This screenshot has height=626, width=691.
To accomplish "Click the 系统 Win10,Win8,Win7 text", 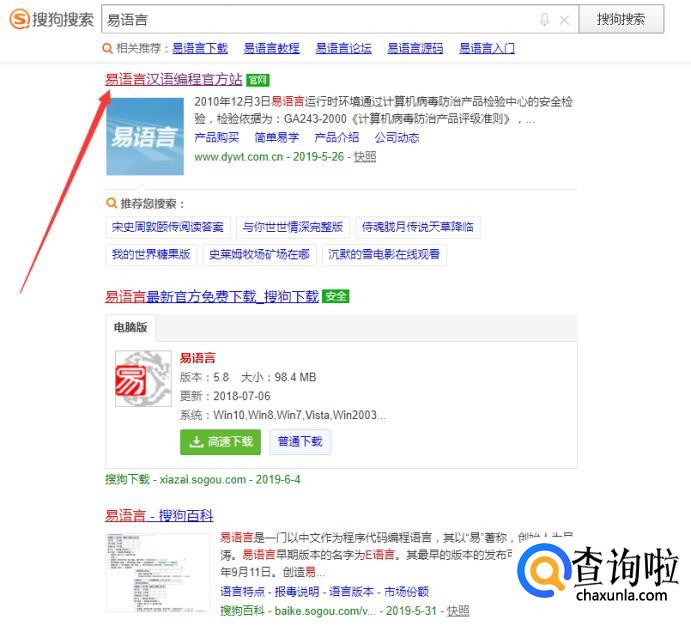I will pyautogui.click(x=282, y=415).
